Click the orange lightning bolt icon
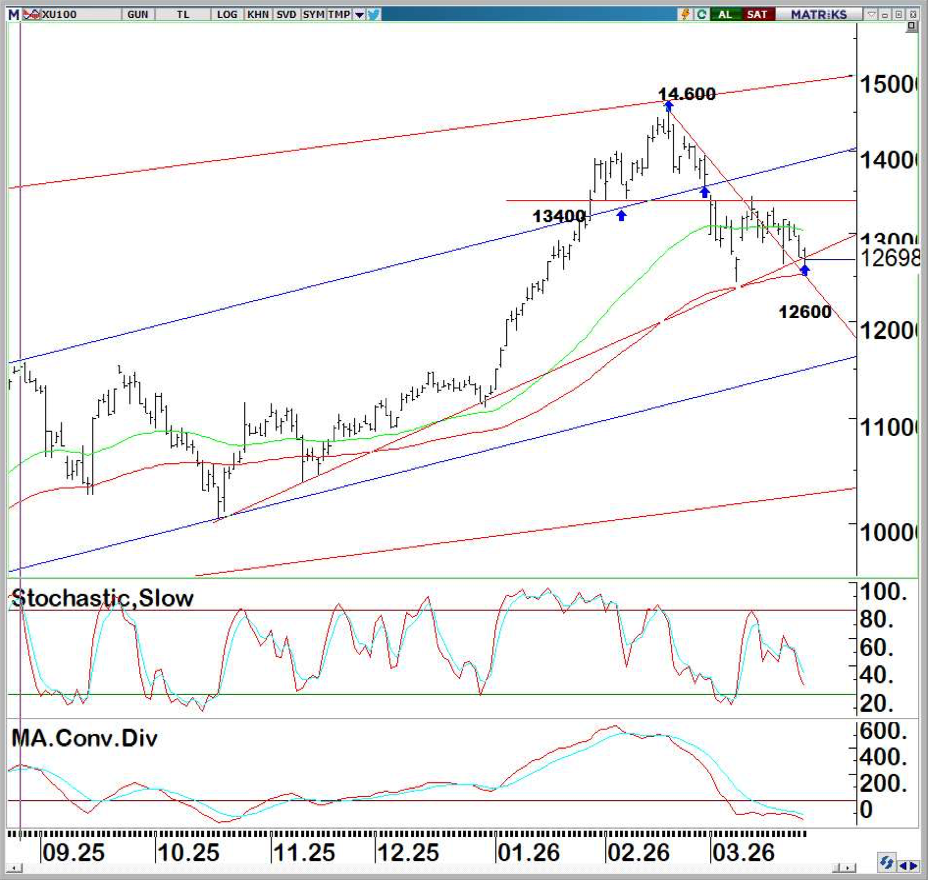 (685, 15)
